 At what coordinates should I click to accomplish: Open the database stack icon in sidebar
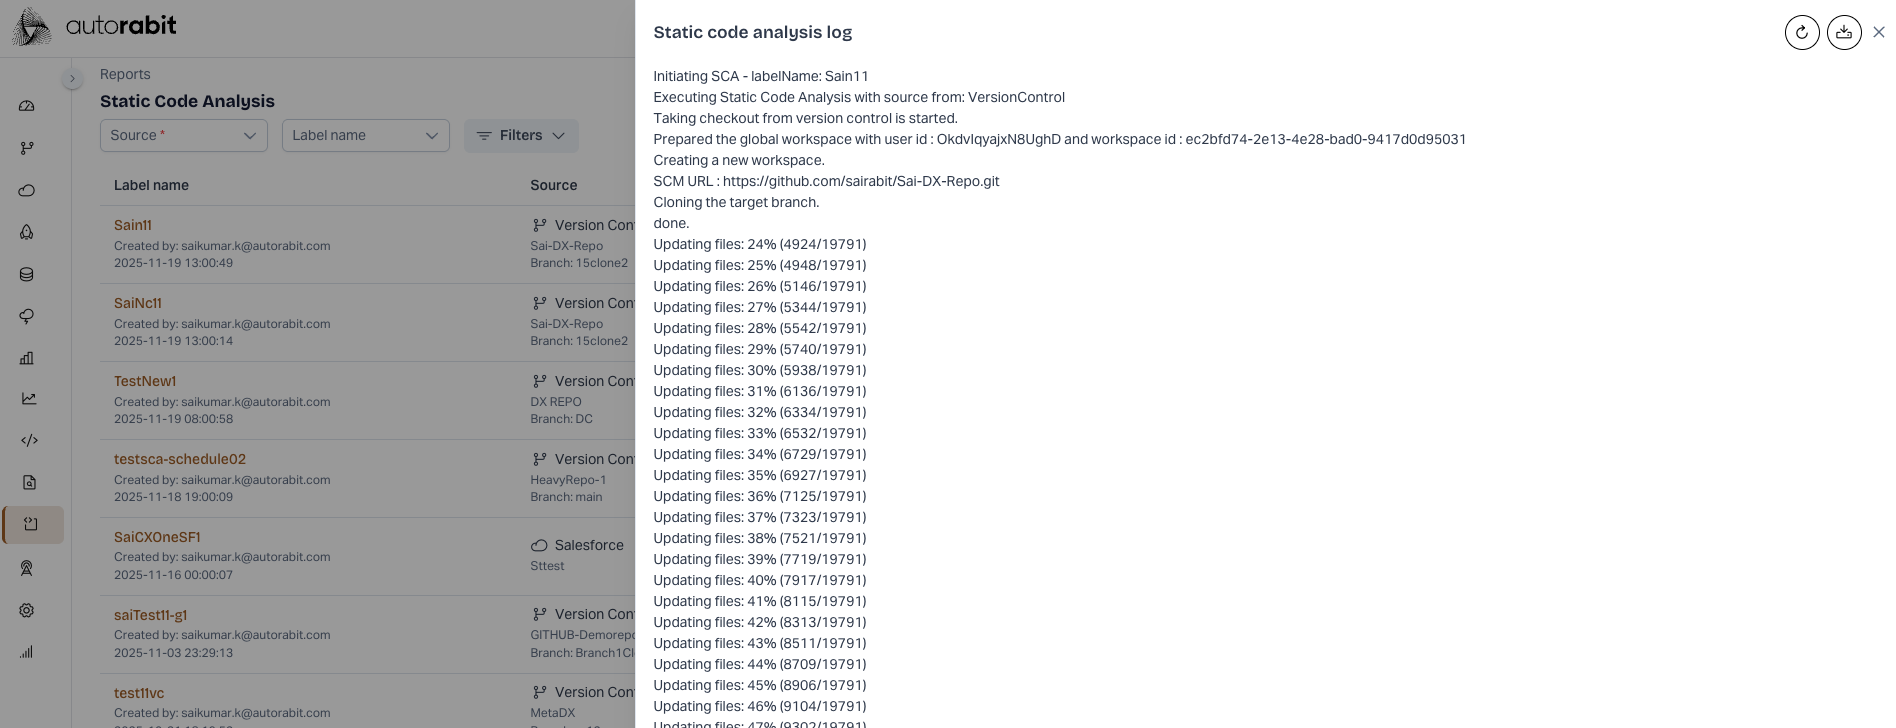27,274
